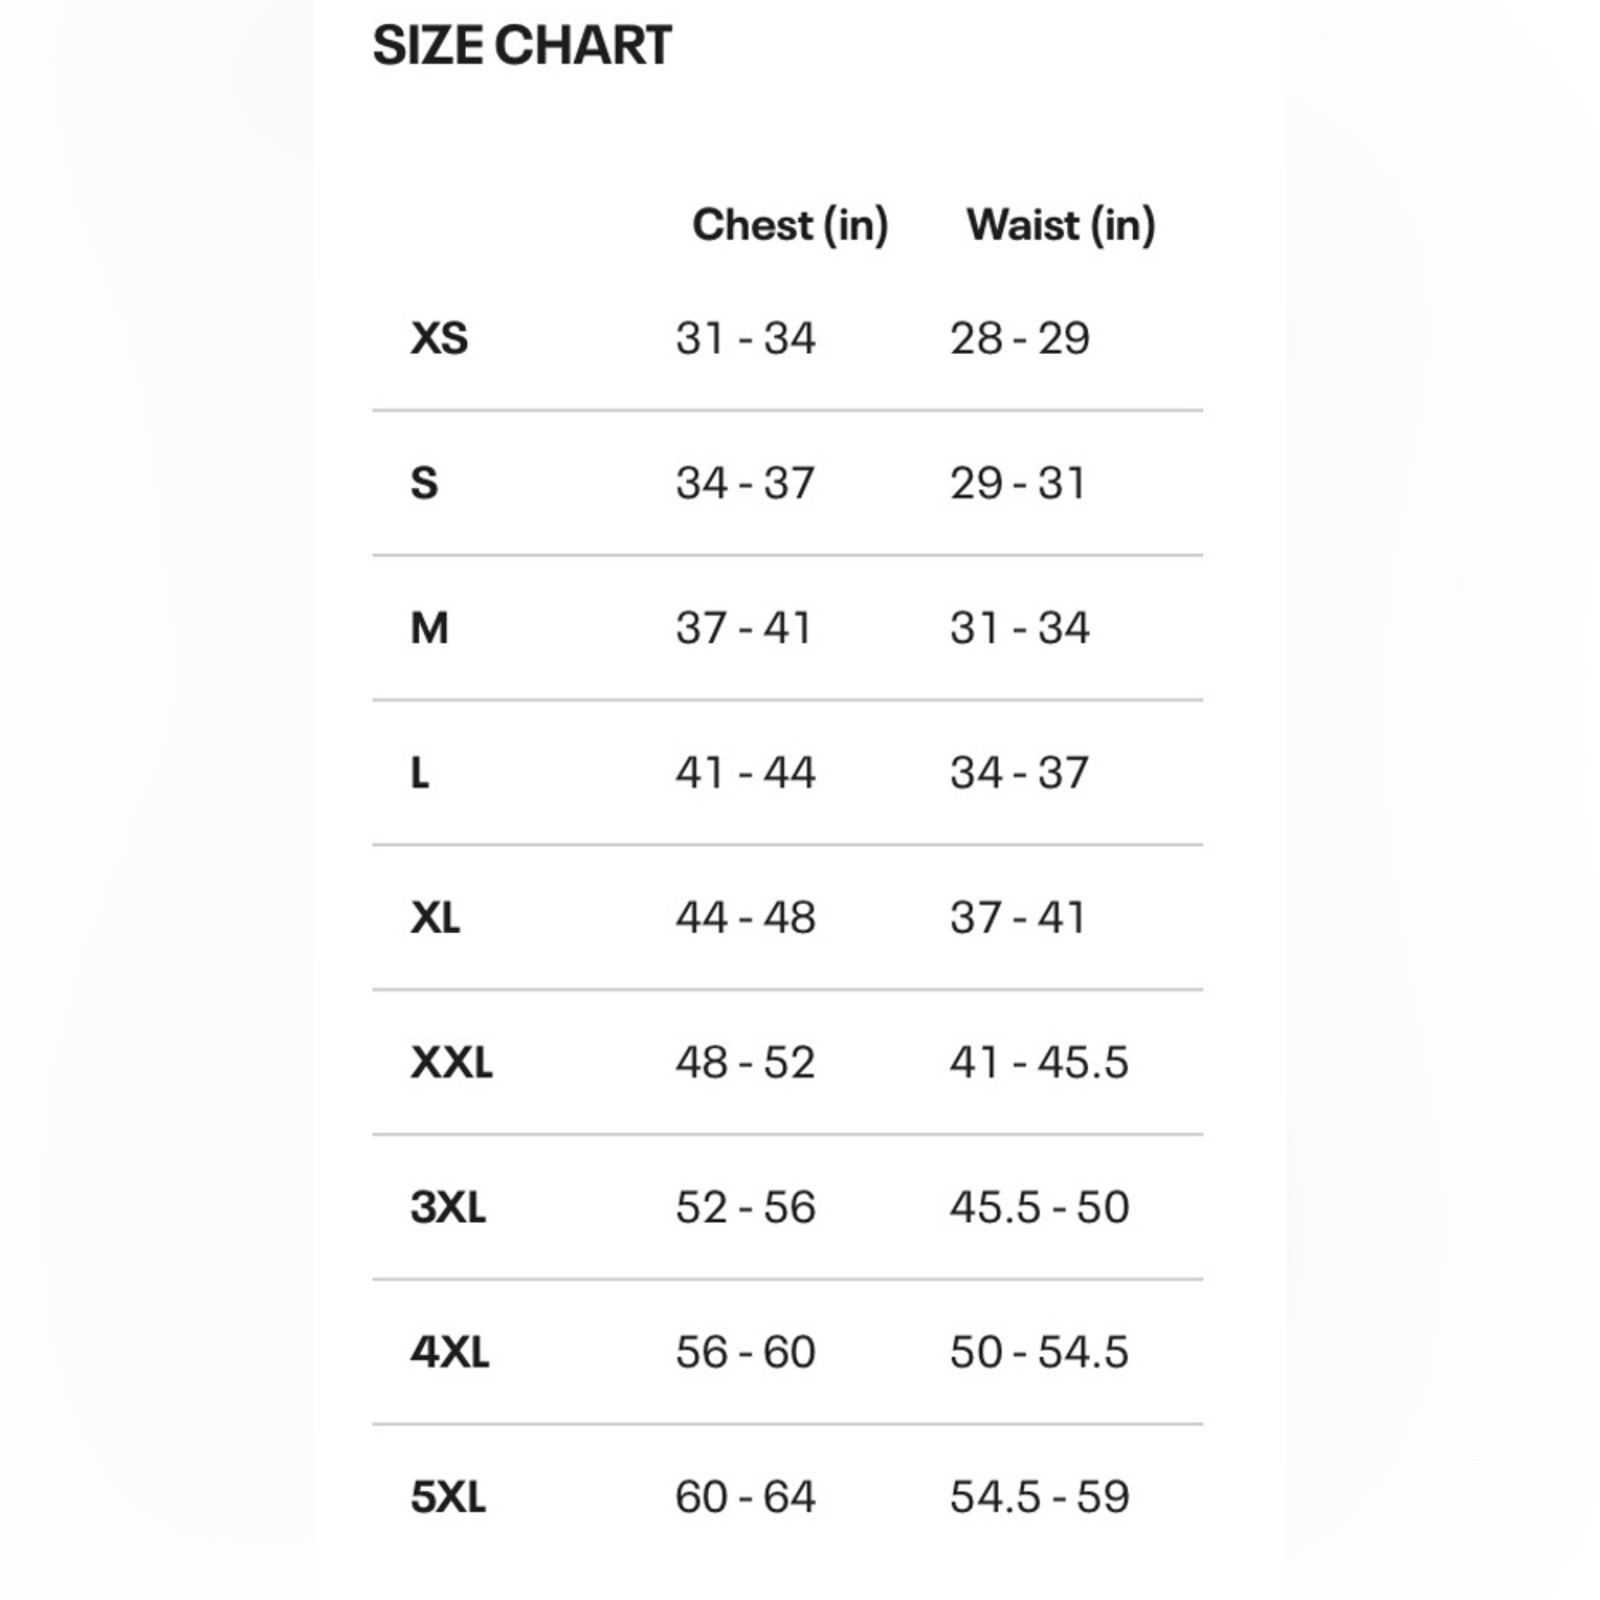Screen dimensions: 1600x1600
Task: Select waist value 29 - 31
Action: (1017, 483)
